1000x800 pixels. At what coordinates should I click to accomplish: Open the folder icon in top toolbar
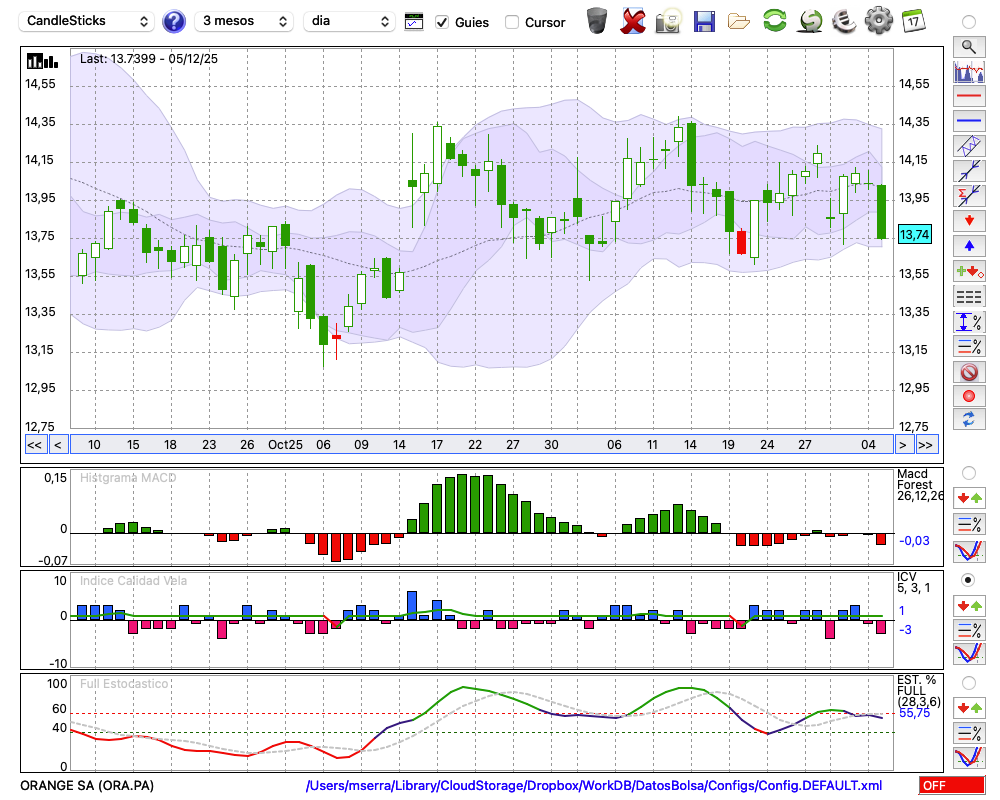click(739, 20)
